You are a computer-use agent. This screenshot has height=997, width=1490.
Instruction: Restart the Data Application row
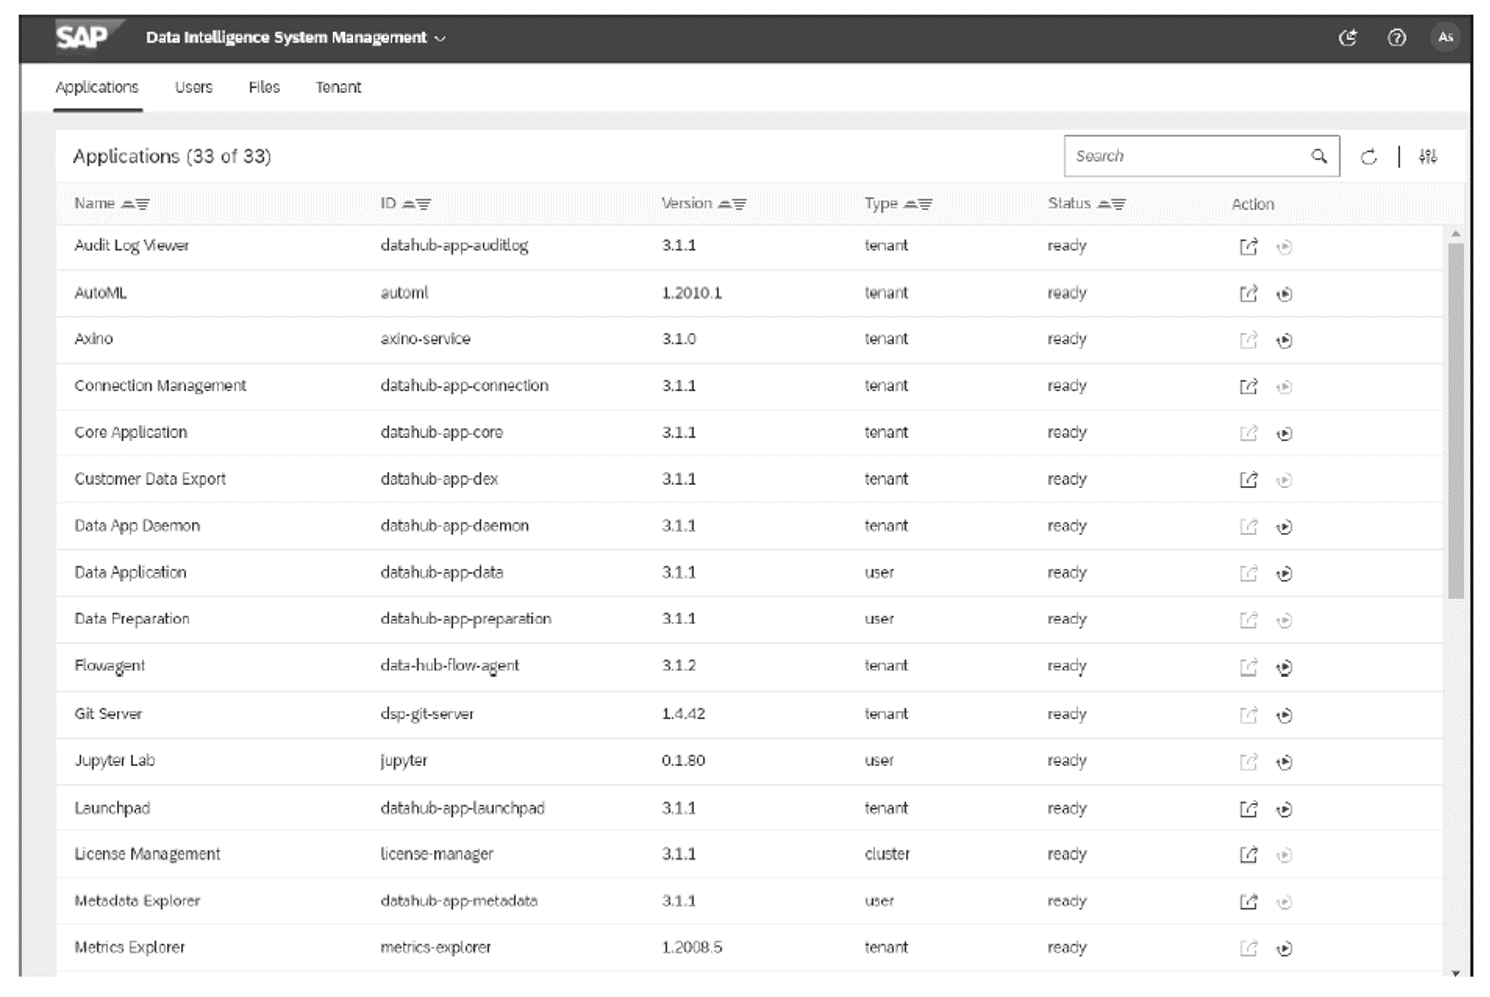tap(1285, 574)
